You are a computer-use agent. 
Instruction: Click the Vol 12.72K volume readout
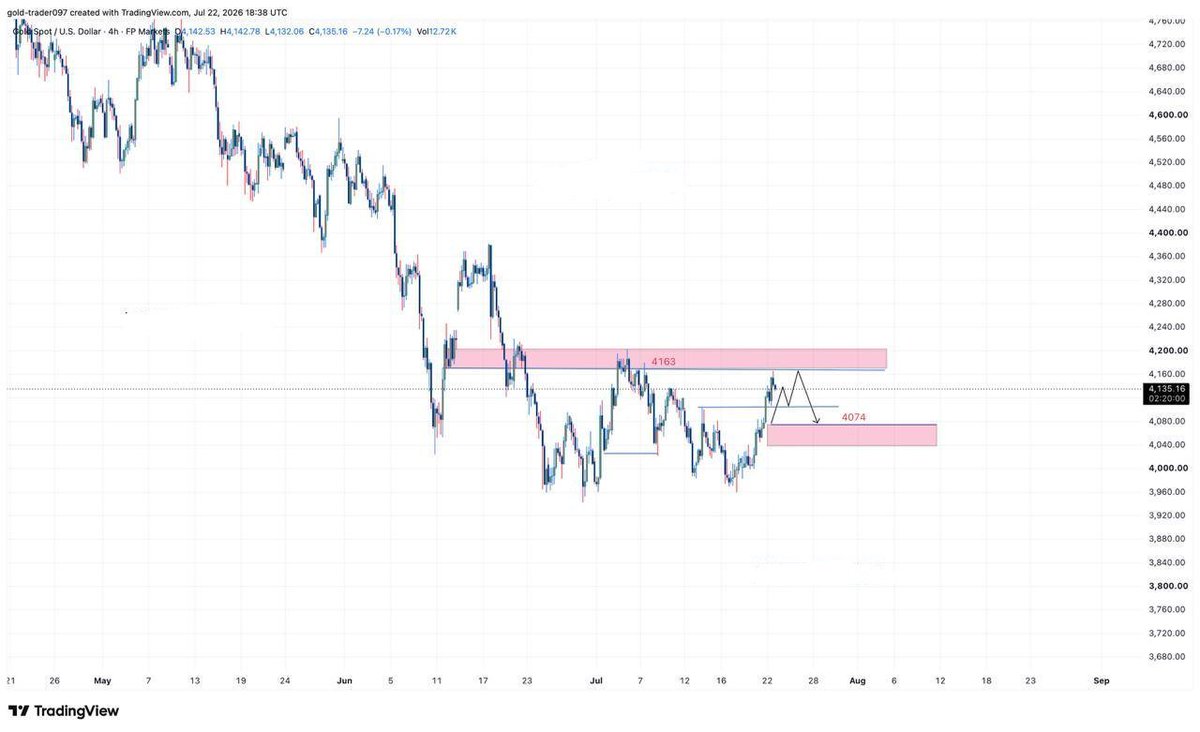click(437, 32)
